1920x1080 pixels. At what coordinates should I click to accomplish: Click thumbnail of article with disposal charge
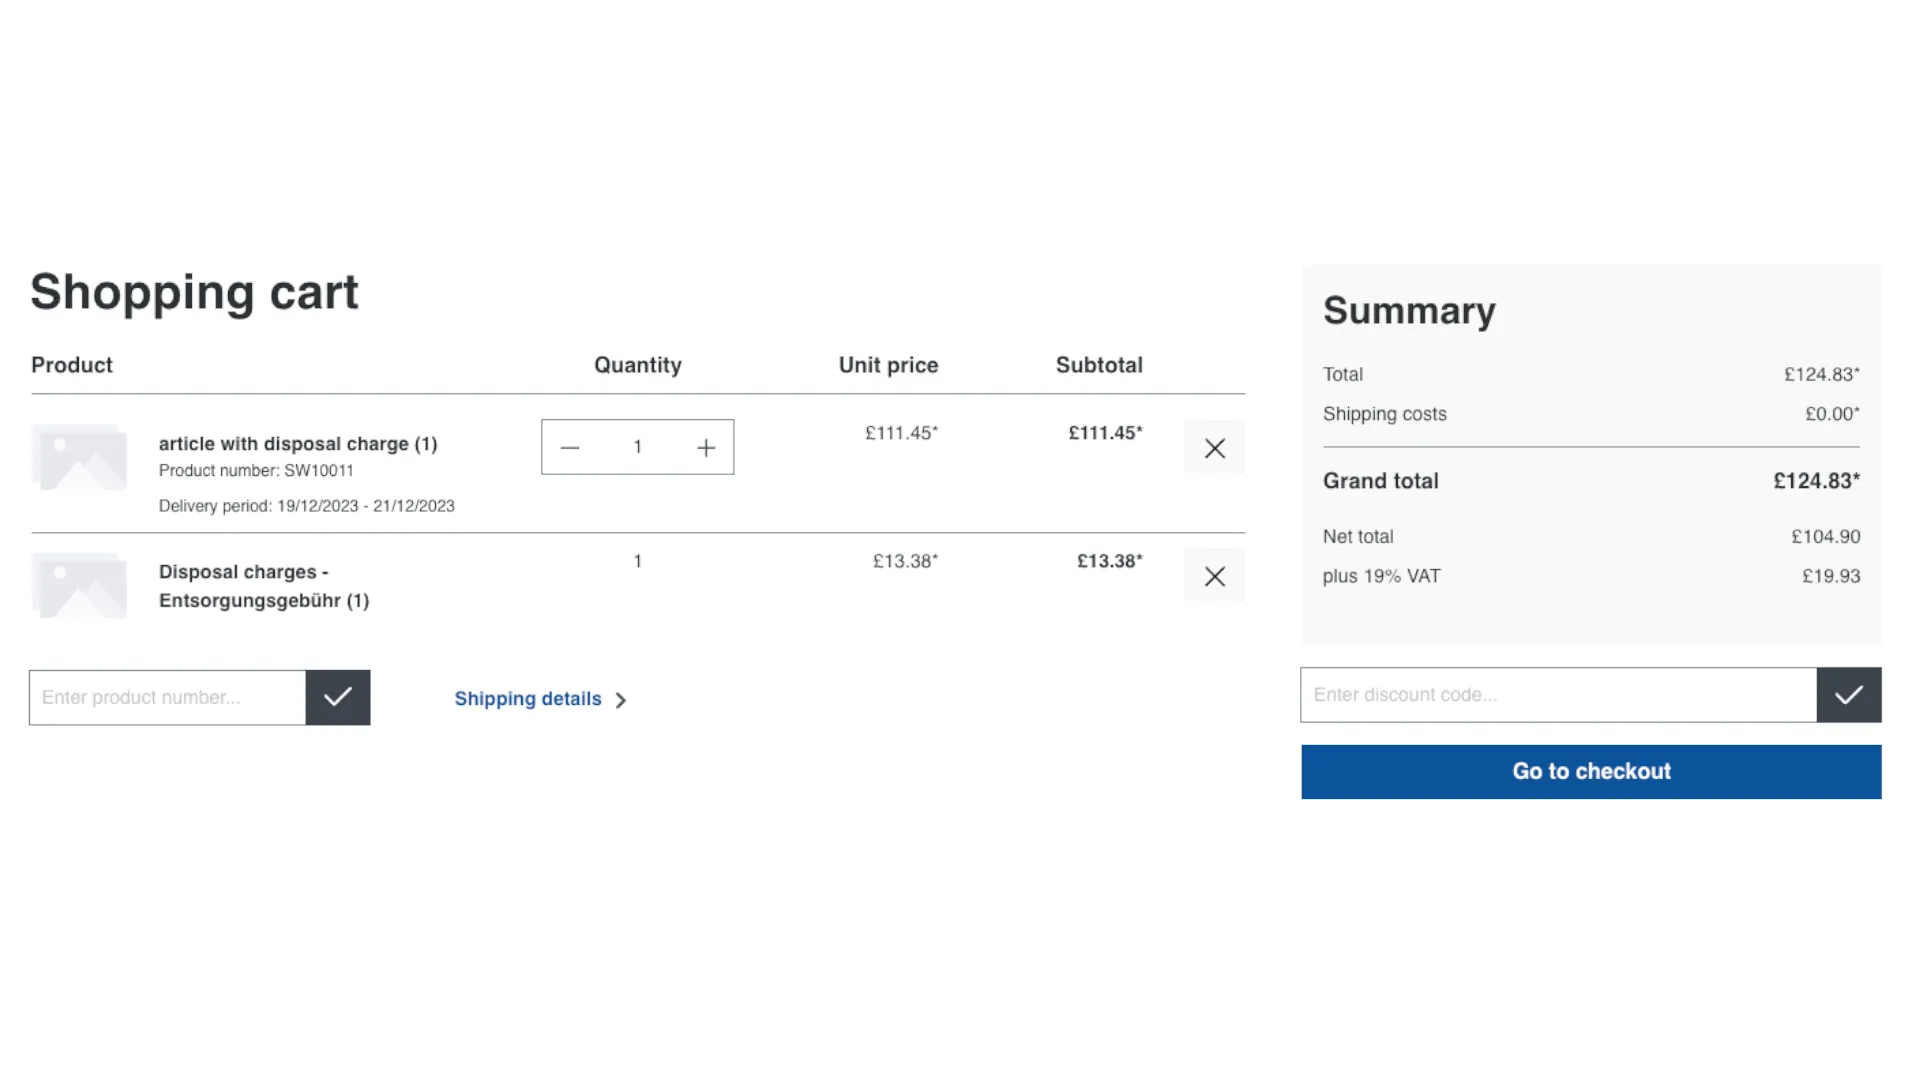(x=80, y=458)
